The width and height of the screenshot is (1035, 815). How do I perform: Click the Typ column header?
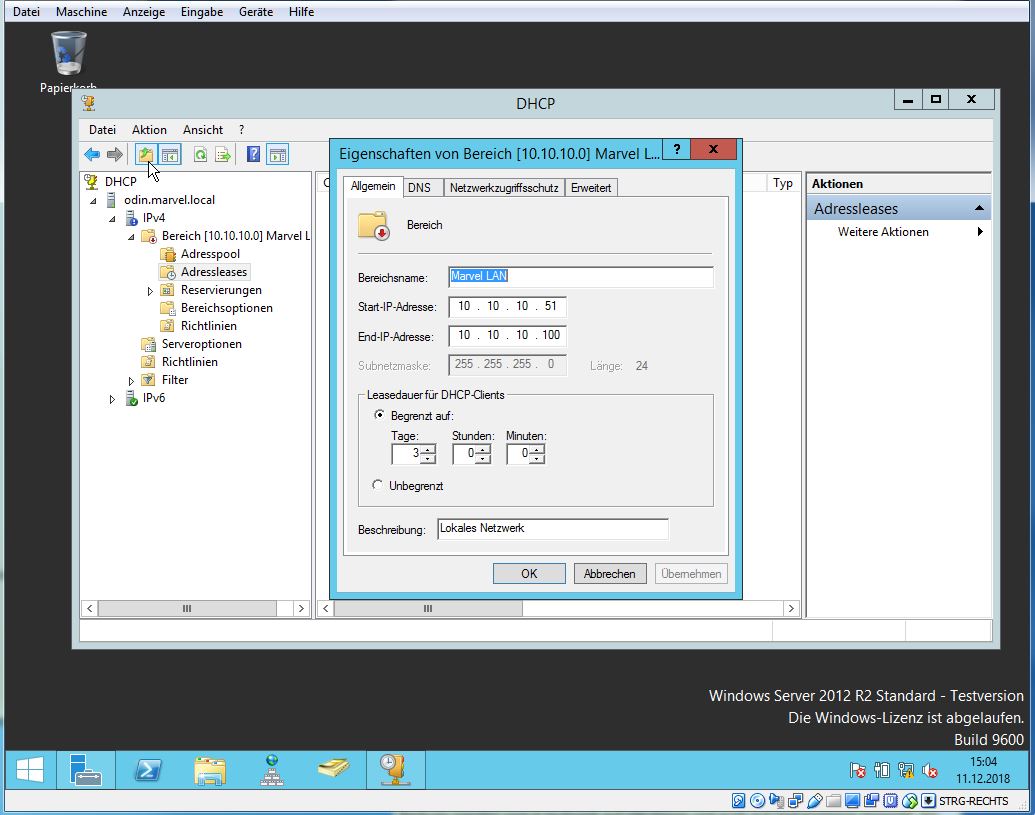782,183
